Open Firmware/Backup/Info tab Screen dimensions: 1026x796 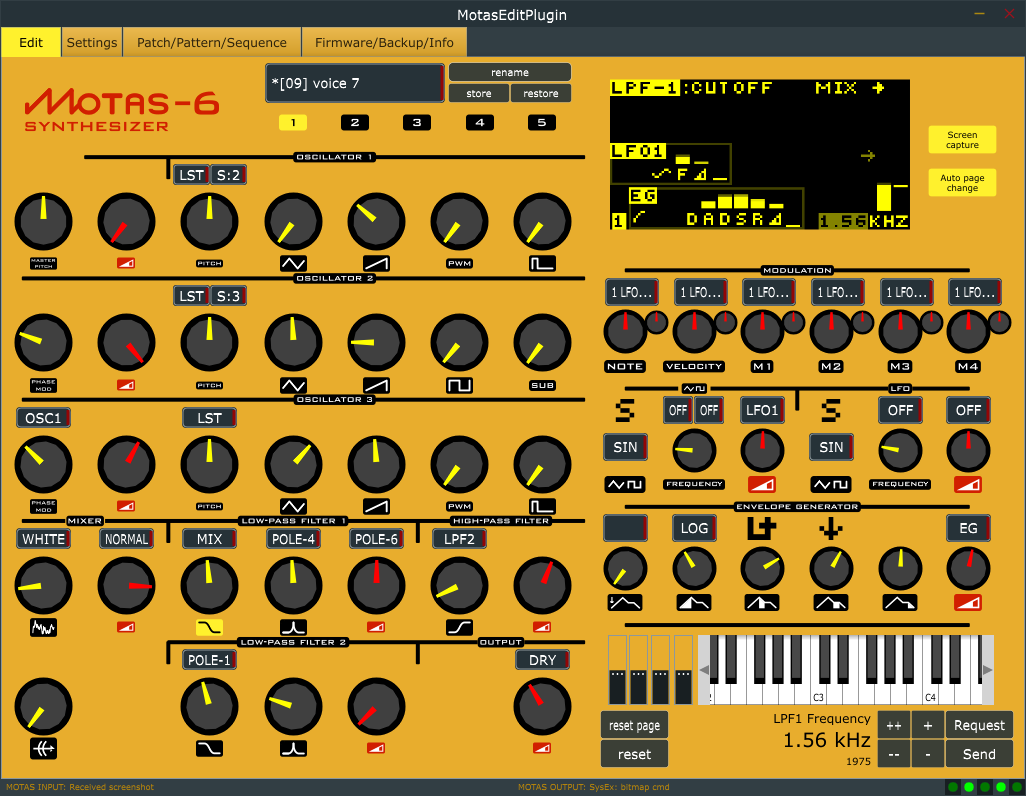(384, 43)
